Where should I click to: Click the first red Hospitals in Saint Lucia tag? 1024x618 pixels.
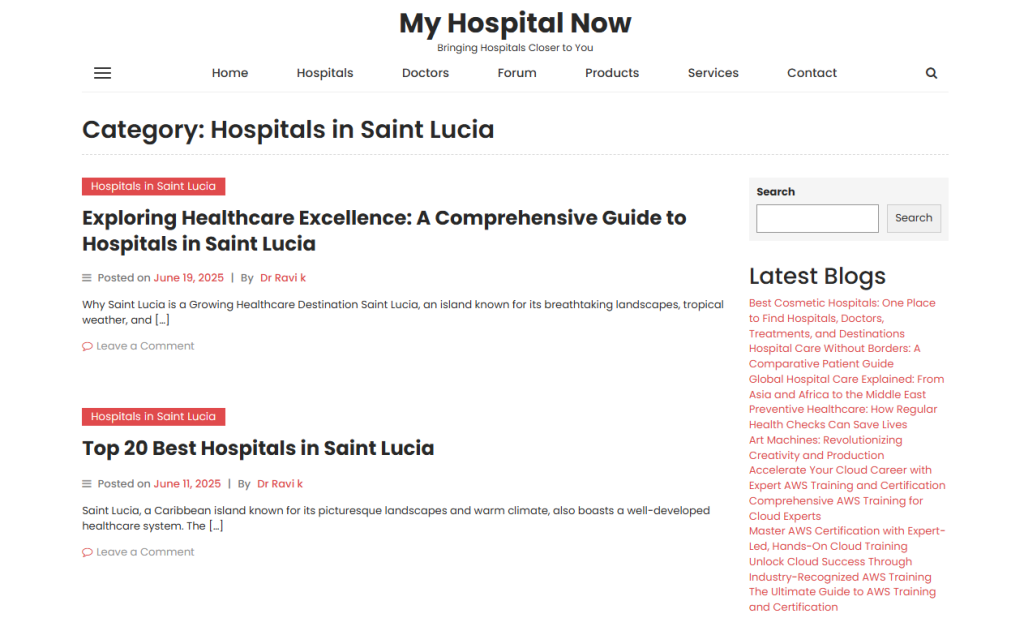click(x=153, y=186)
